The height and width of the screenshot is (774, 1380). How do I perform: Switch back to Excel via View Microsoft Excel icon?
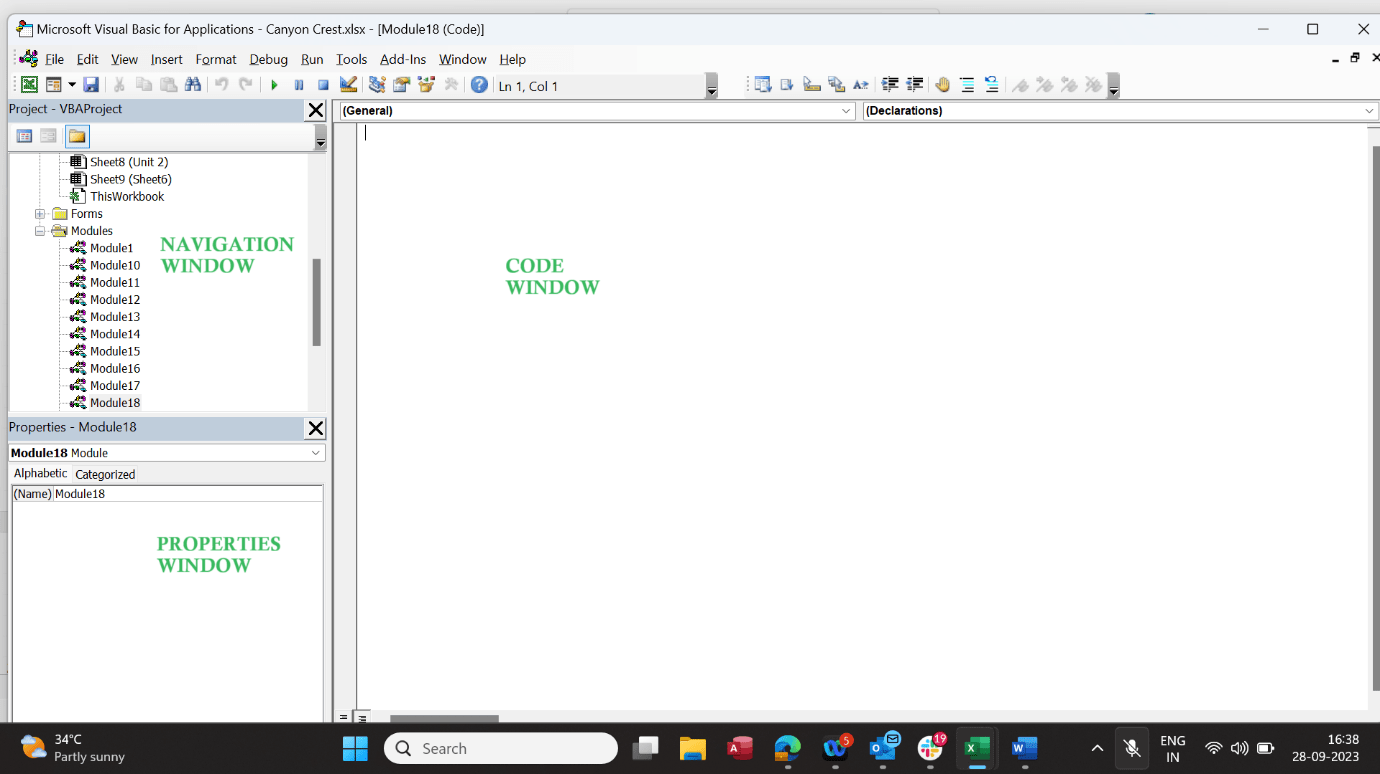[x=29, y=84]
